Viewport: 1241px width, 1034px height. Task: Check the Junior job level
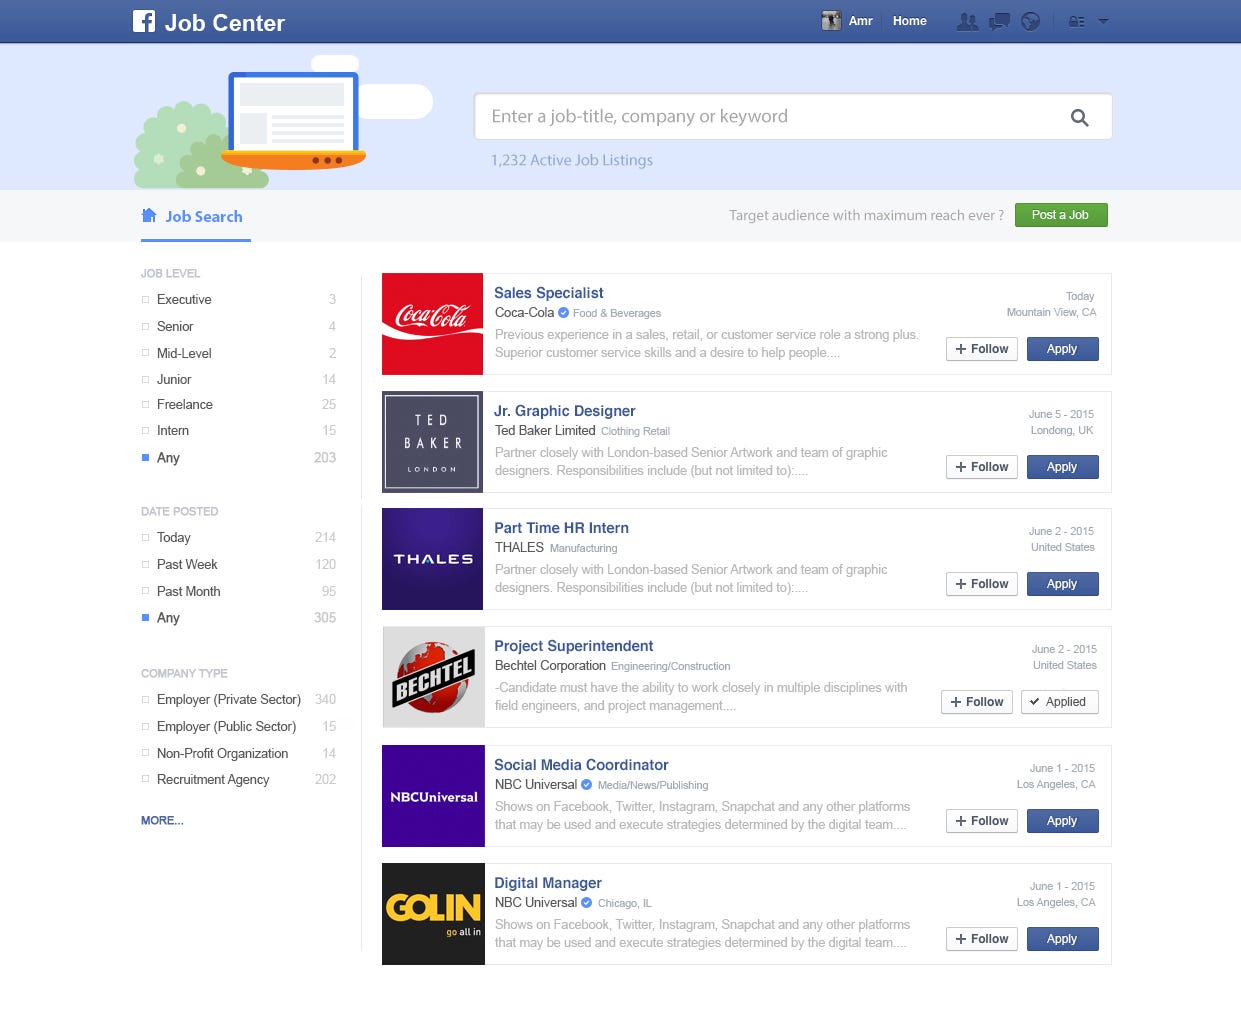point(146,379)
